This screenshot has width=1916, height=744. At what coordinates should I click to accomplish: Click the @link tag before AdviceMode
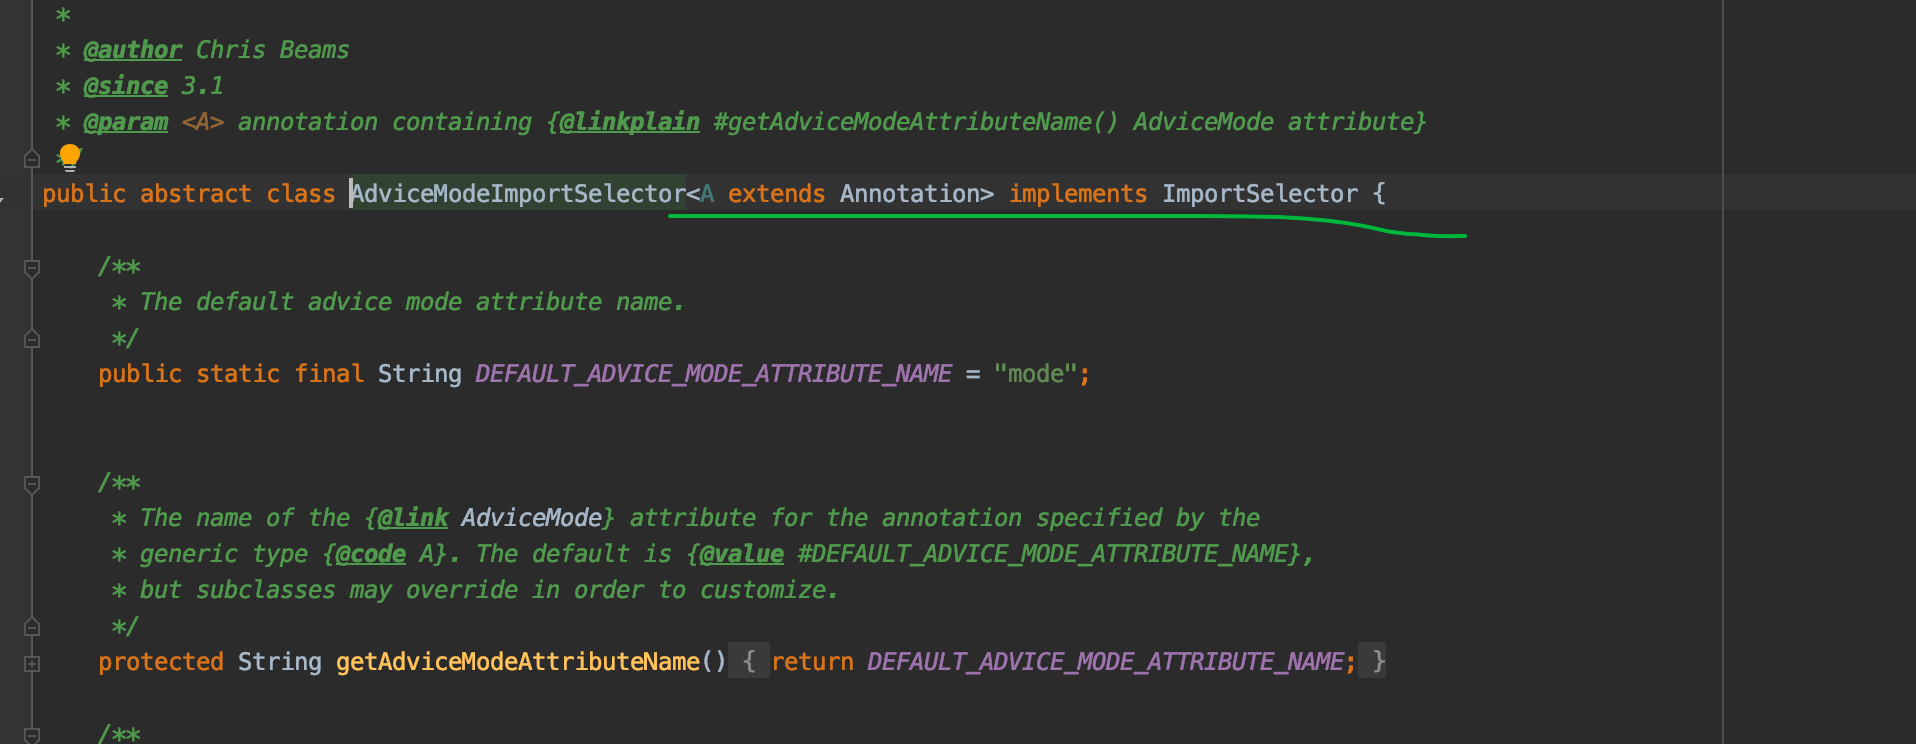(x=412, y=518)
